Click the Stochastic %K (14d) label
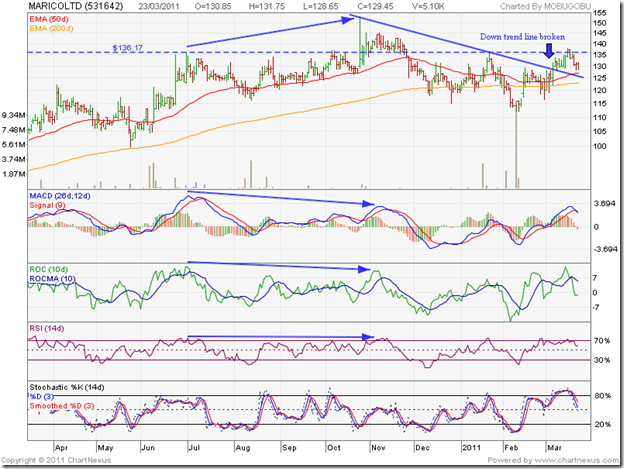The width and height of the screenshot is (624, 469). click(67, 387)
